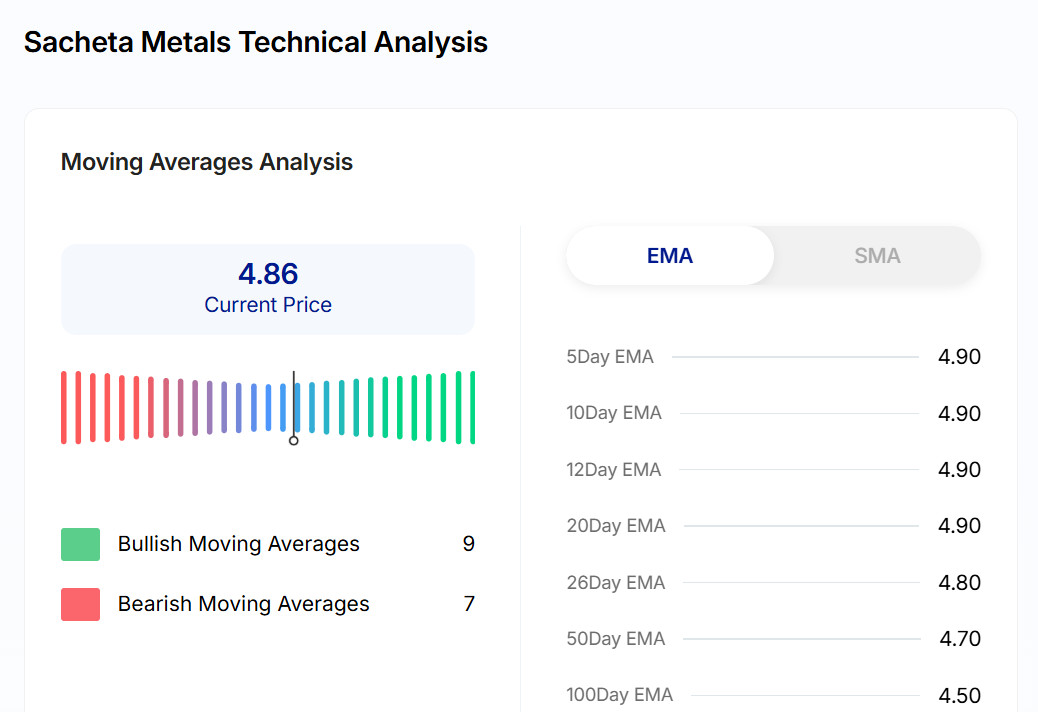Click the red Bearish Moving Averages swatch
The image size is (1038, 712).
pyautogui.click(x=80, y=604)
